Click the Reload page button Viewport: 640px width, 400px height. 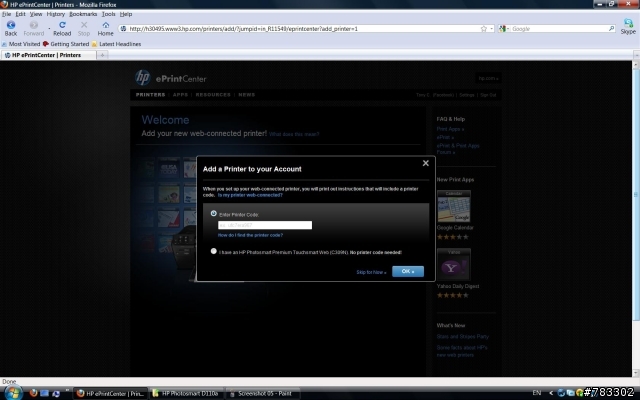62,29
